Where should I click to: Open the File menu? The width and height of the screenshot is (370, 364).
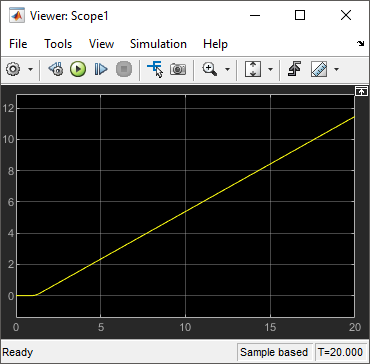coord(18,44)
